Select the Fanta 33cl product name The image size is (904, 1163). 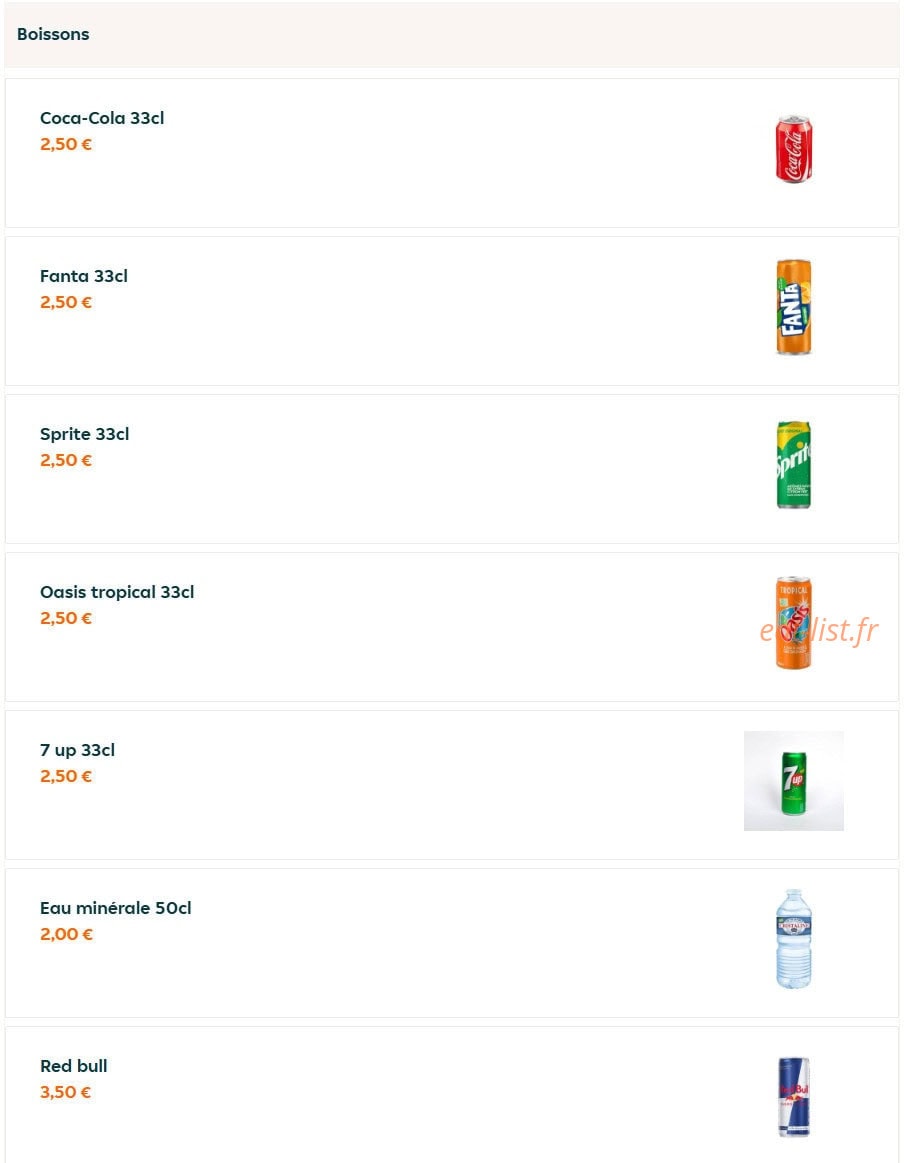pos(84,276)
